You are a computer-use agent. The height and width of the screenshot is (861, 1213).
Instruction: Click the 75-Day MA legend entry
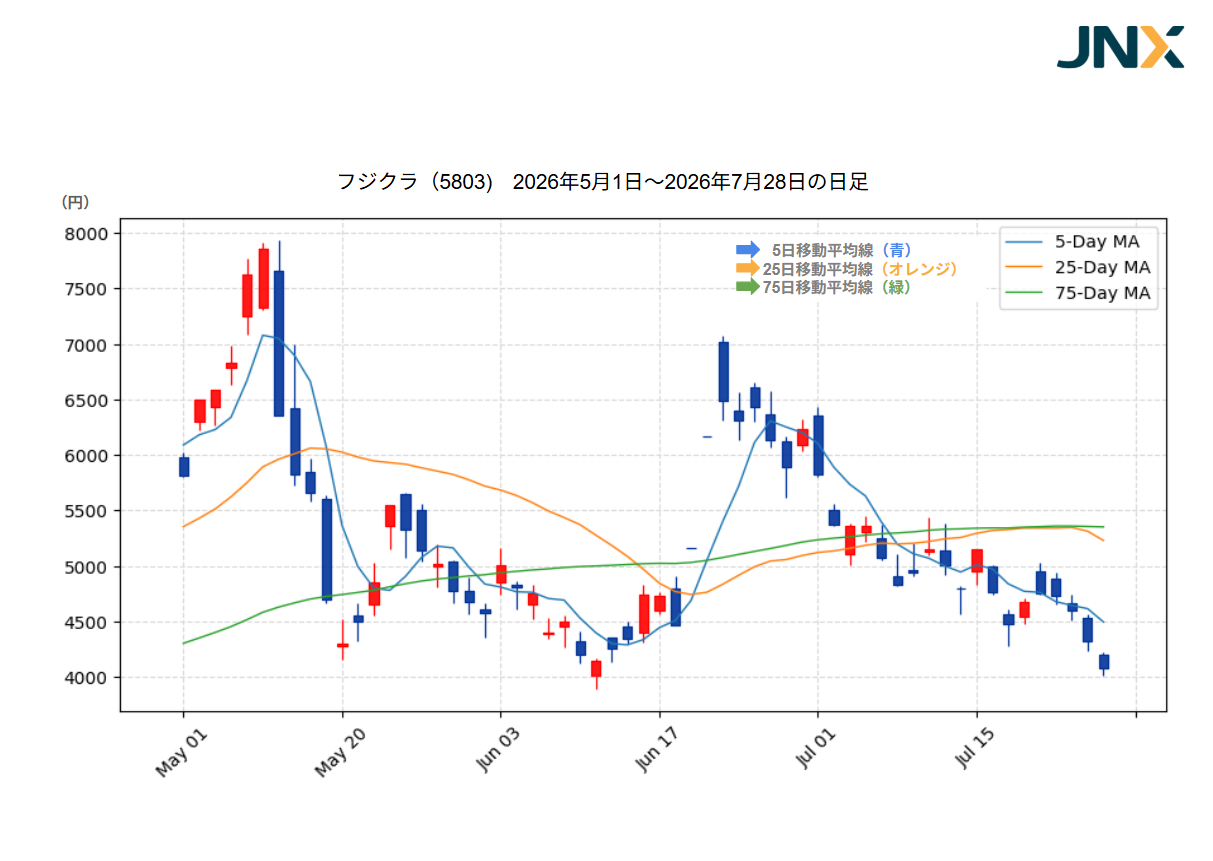coord(1078,293)
